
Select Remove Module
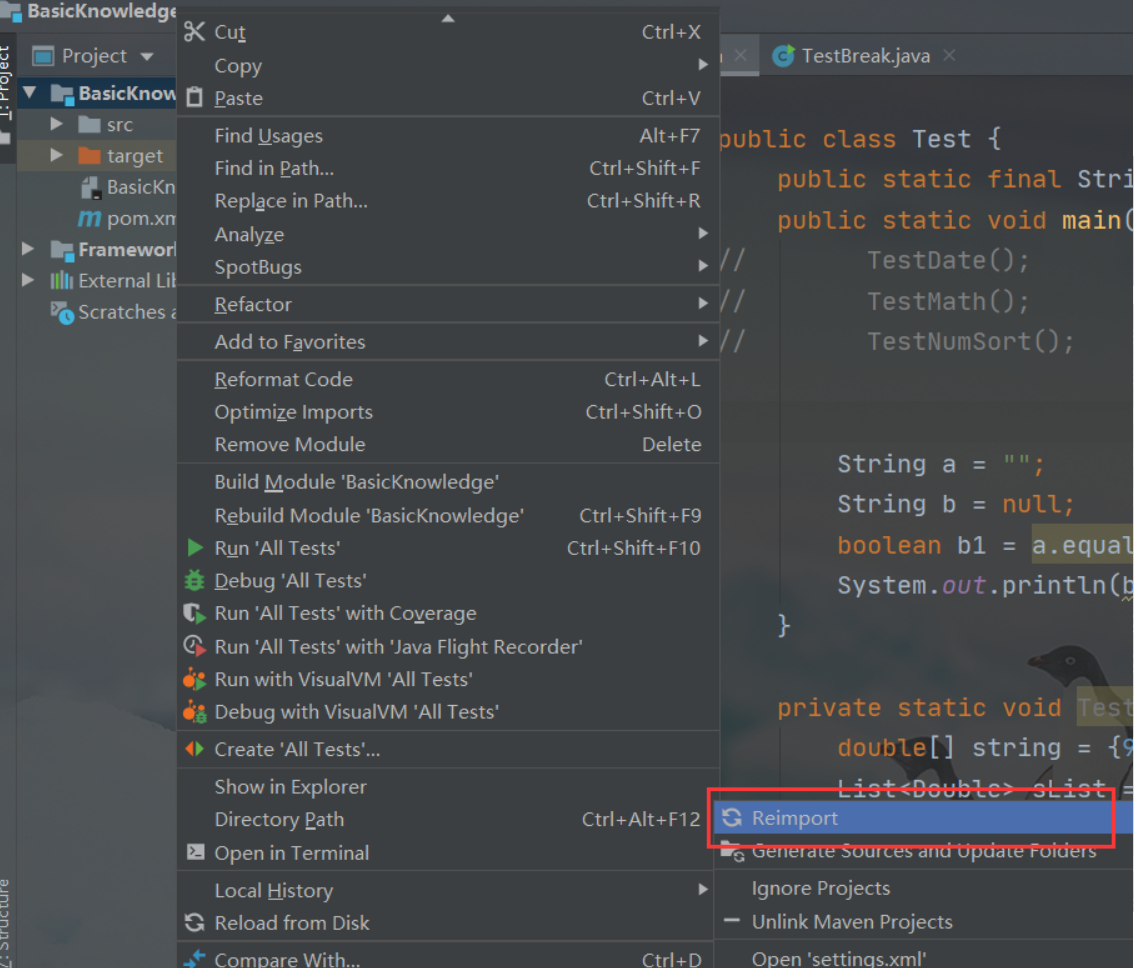(x=448, y=444)
